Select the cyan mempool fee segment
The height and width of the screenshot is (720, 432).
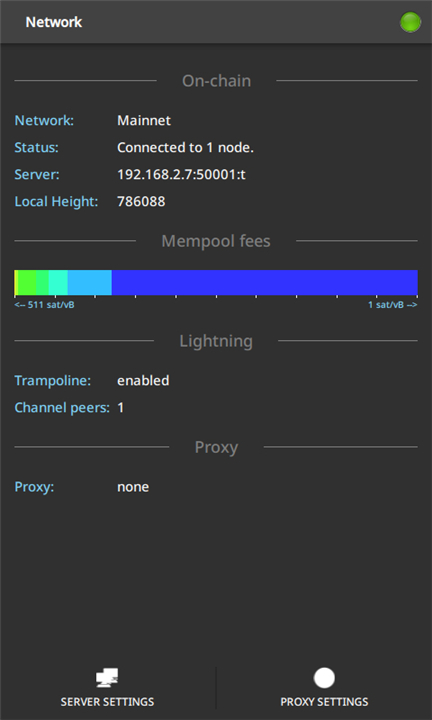[58, 282]
